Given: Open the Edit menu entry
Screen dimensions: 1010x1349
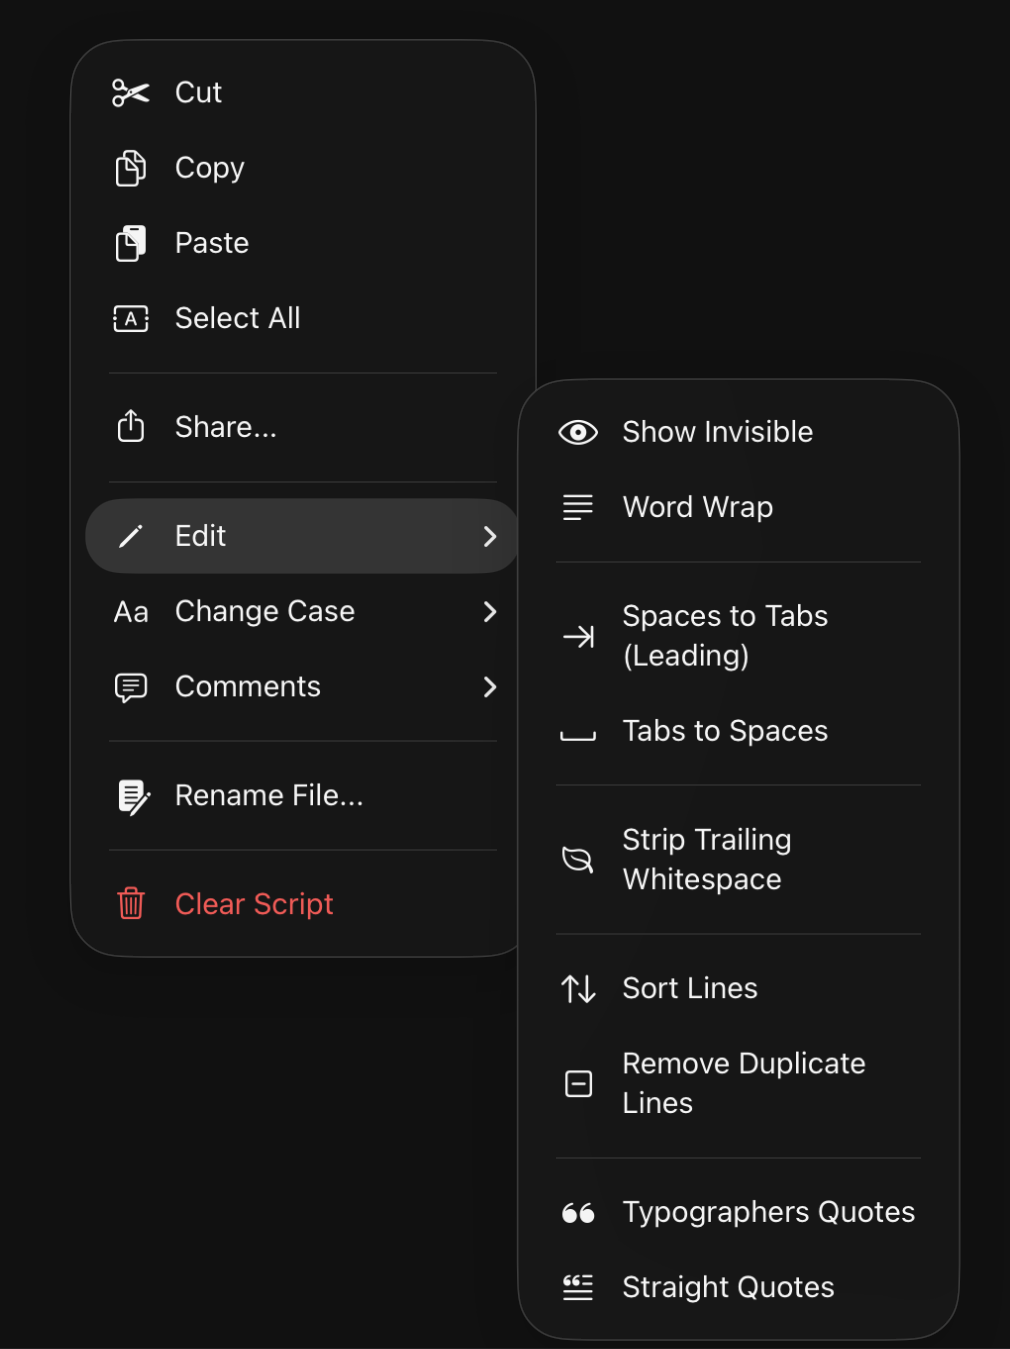Looking at the screenshot, I should pos(303,536).
